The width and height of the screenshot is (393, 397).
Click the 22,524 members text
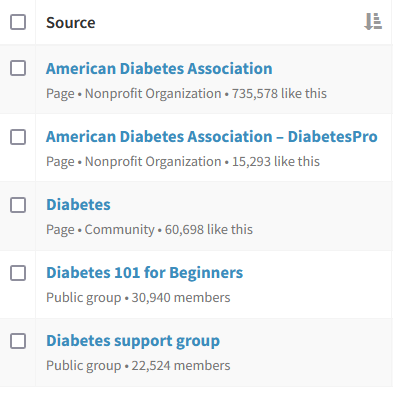(x=181, y=365)
